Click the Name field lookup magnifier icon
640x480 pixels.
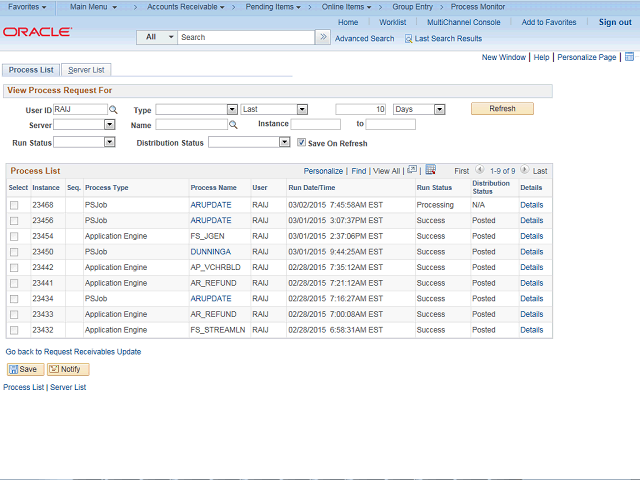coord(233,125)
